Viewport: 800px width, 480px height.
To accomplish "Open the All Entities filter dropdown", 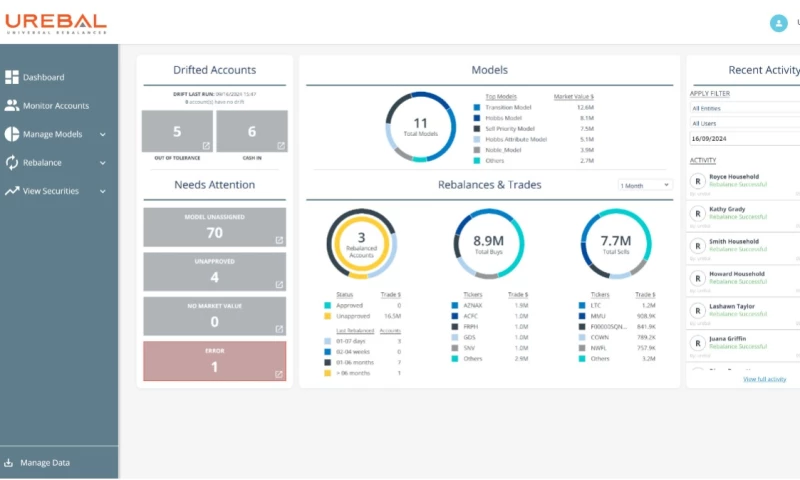I will tap(743, 108).
